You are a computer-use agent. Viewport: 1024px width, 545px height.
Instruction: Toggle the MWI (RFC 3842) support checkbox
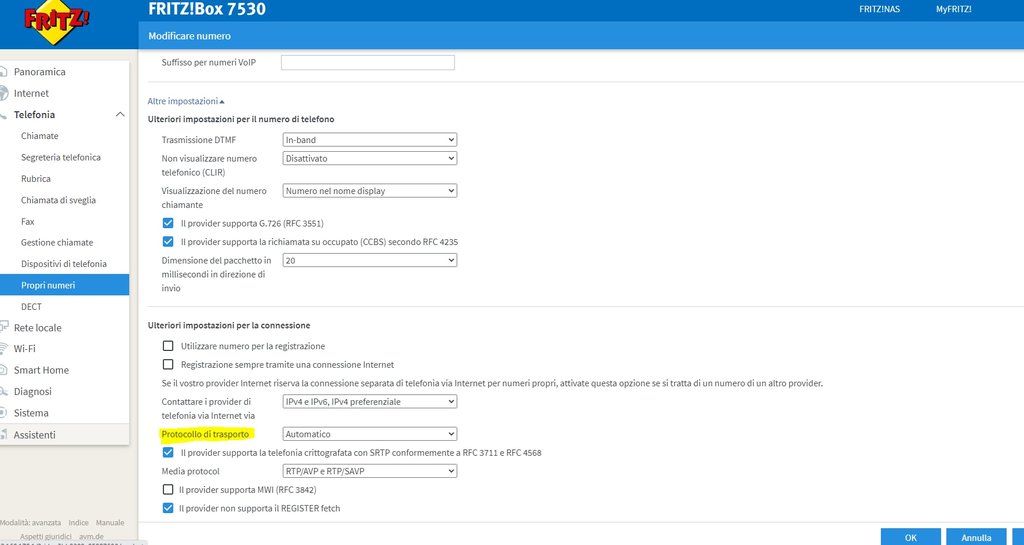pyautogui.click(x=168, y=490)
